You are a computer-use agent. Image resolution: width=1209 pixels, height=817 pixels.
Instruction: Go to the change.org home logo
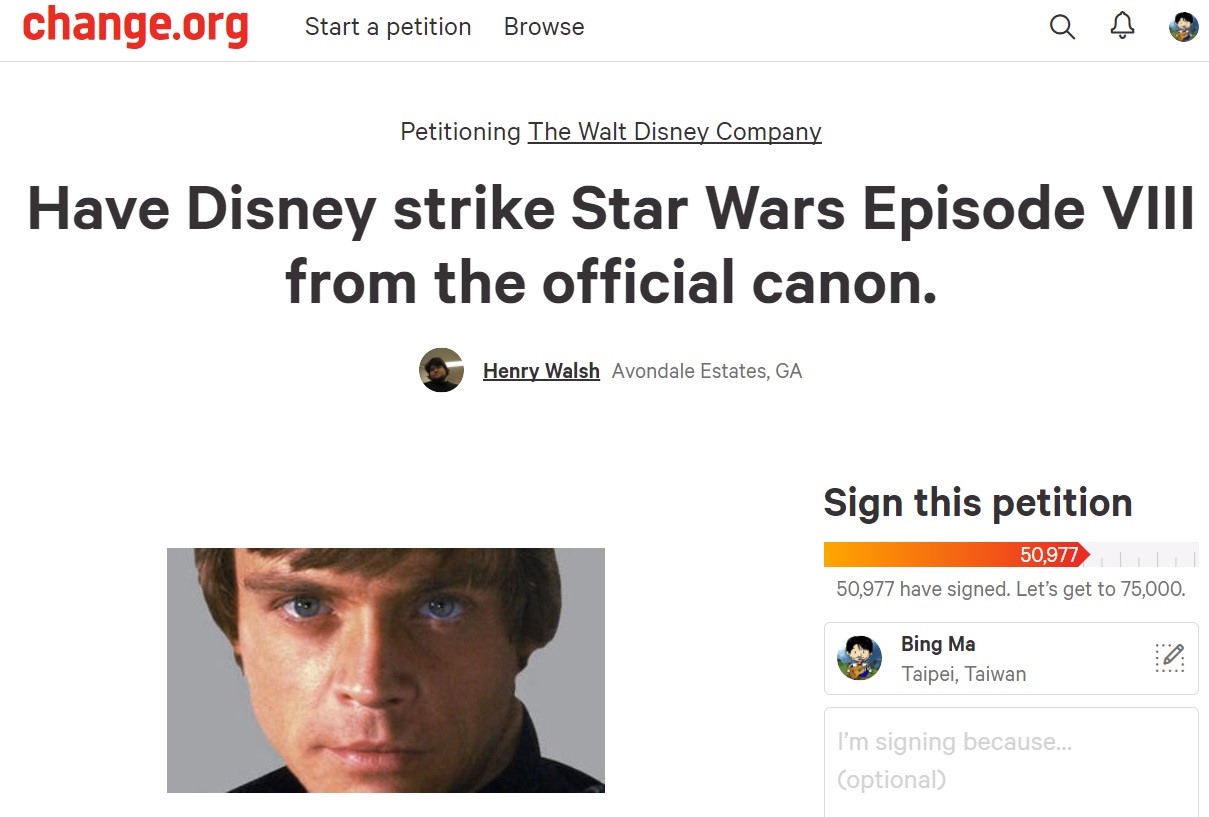[x=135, y=27]
